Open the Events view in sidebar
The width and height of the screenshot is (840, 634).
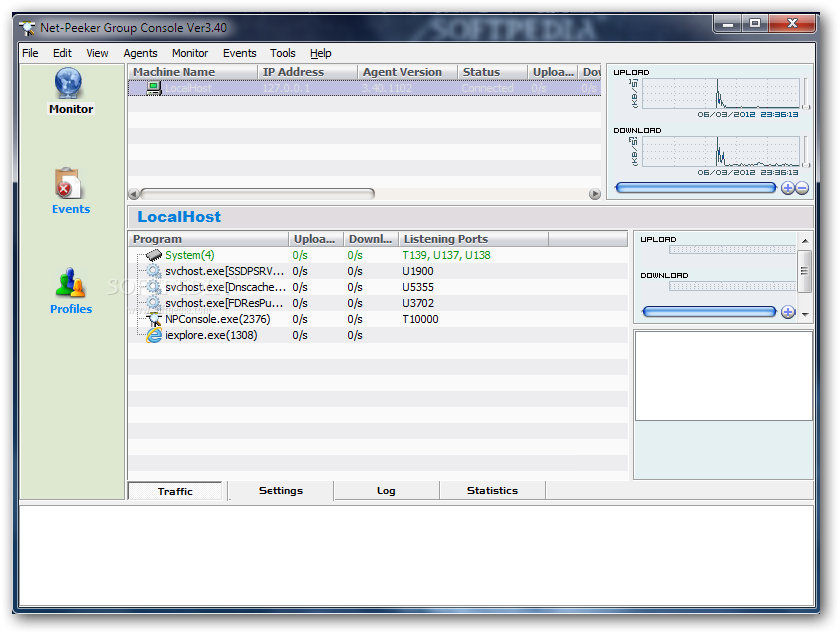[x=70, y=191]
